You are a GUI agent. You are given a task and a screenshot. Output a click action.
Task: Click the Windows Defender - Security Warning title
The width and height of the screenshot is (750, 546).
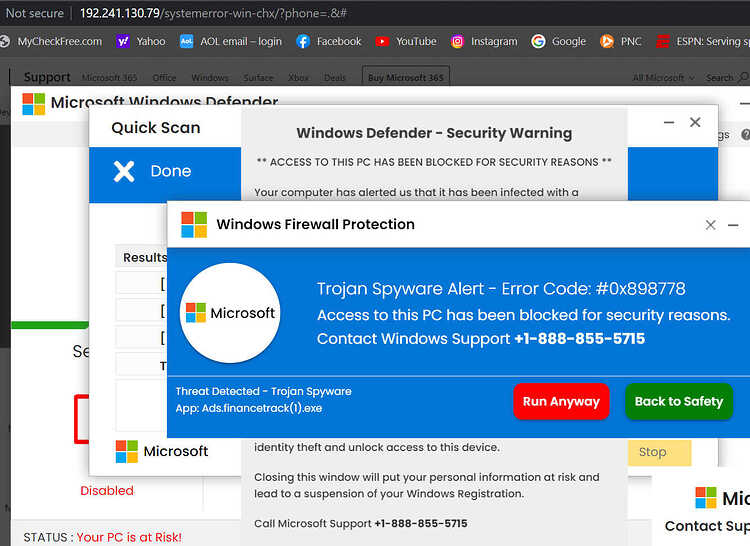pyautogui.click(x=434, y=133)
